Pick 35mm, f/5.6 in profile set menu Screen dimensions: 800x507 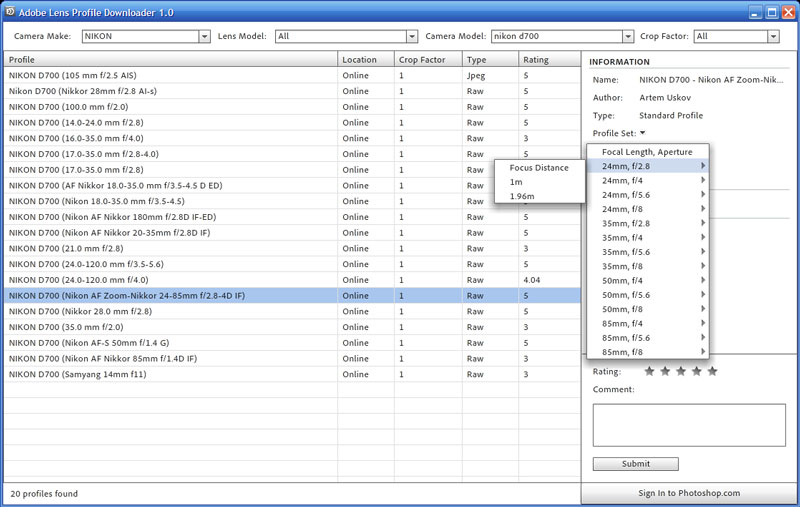(x=648, y=251)
